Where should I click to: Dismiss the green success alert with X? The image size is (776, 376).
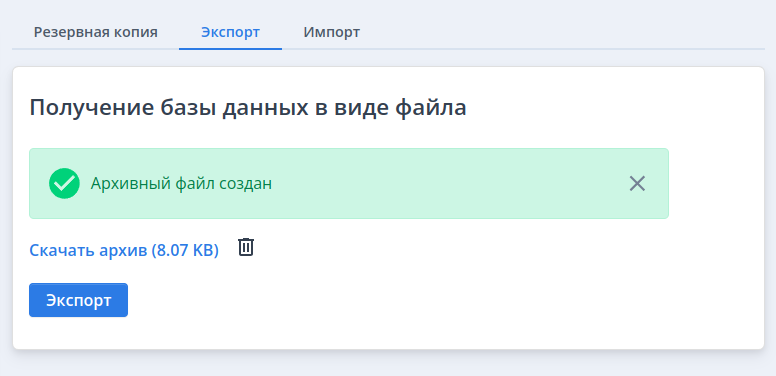637,184
